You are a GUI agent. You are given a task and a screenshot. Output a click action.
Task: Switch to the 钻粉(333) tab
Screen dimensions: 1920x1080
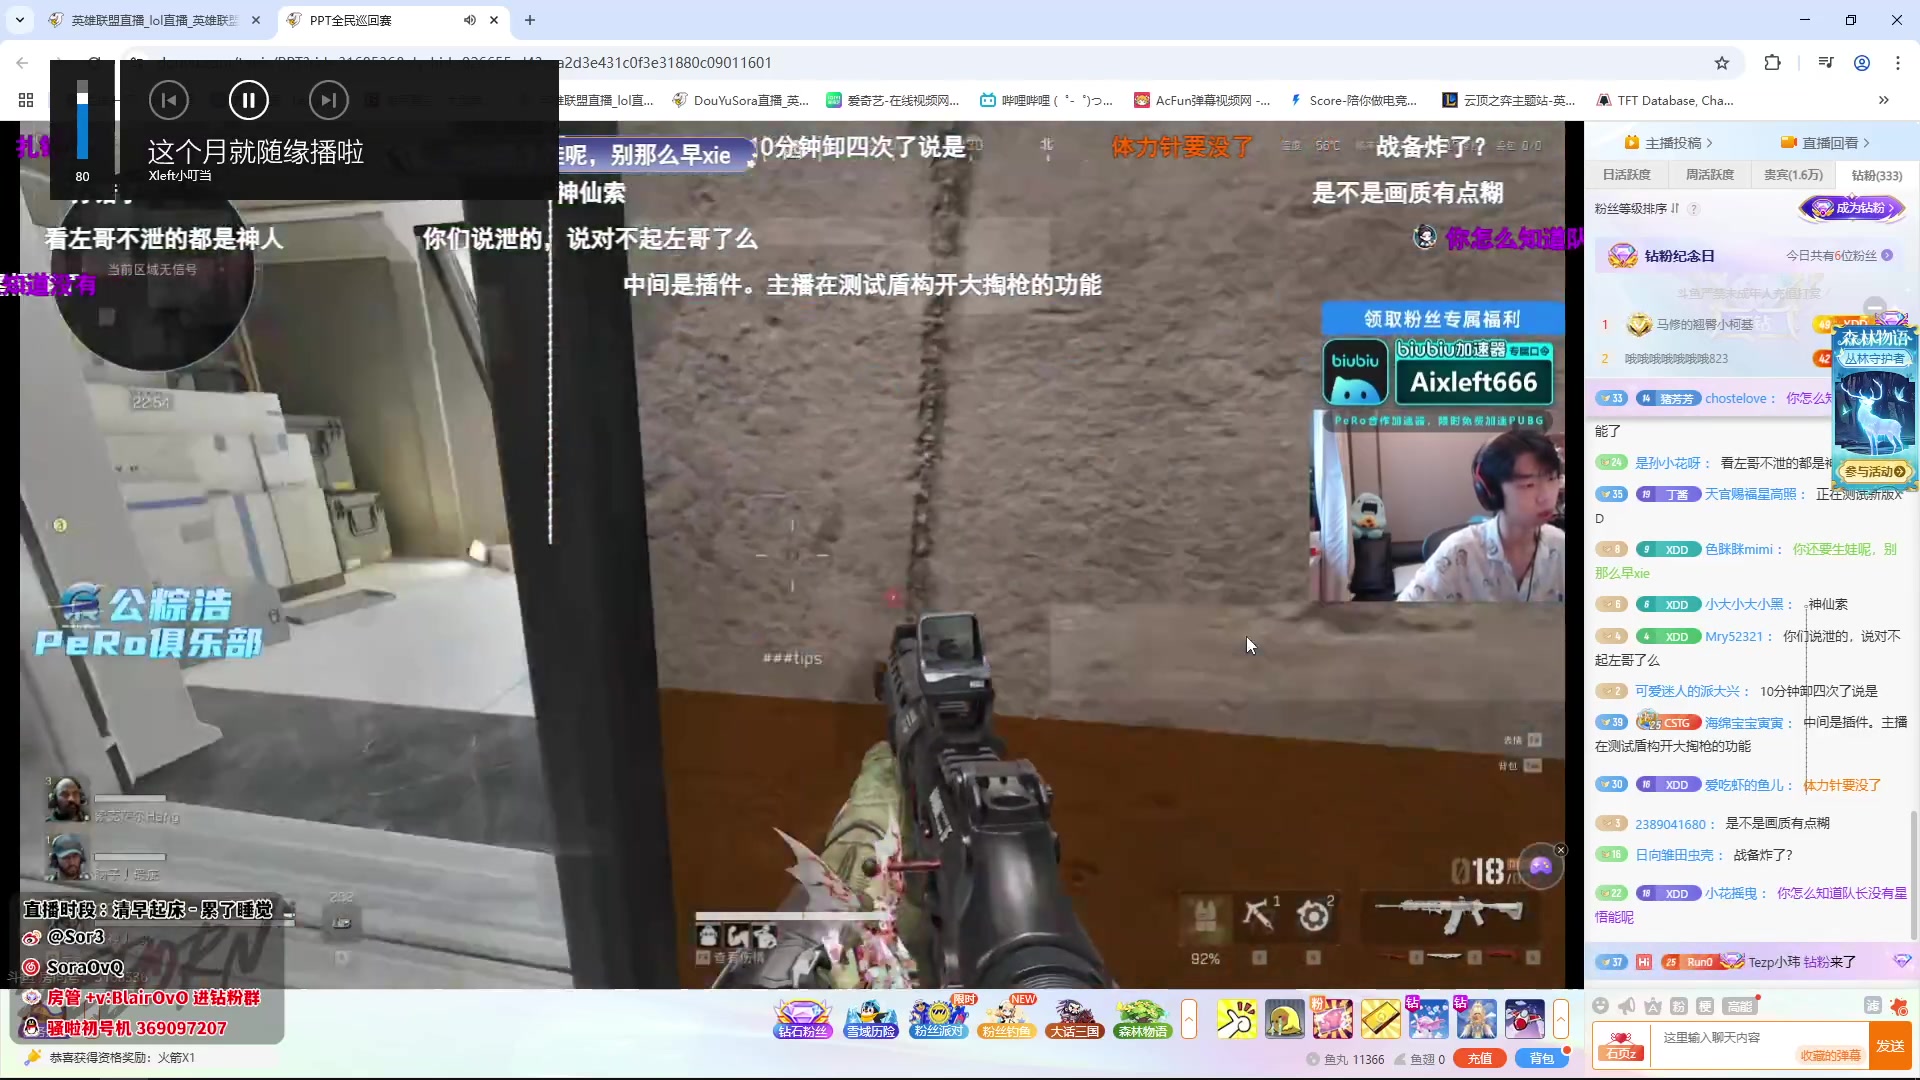[x=1876, y=175]
